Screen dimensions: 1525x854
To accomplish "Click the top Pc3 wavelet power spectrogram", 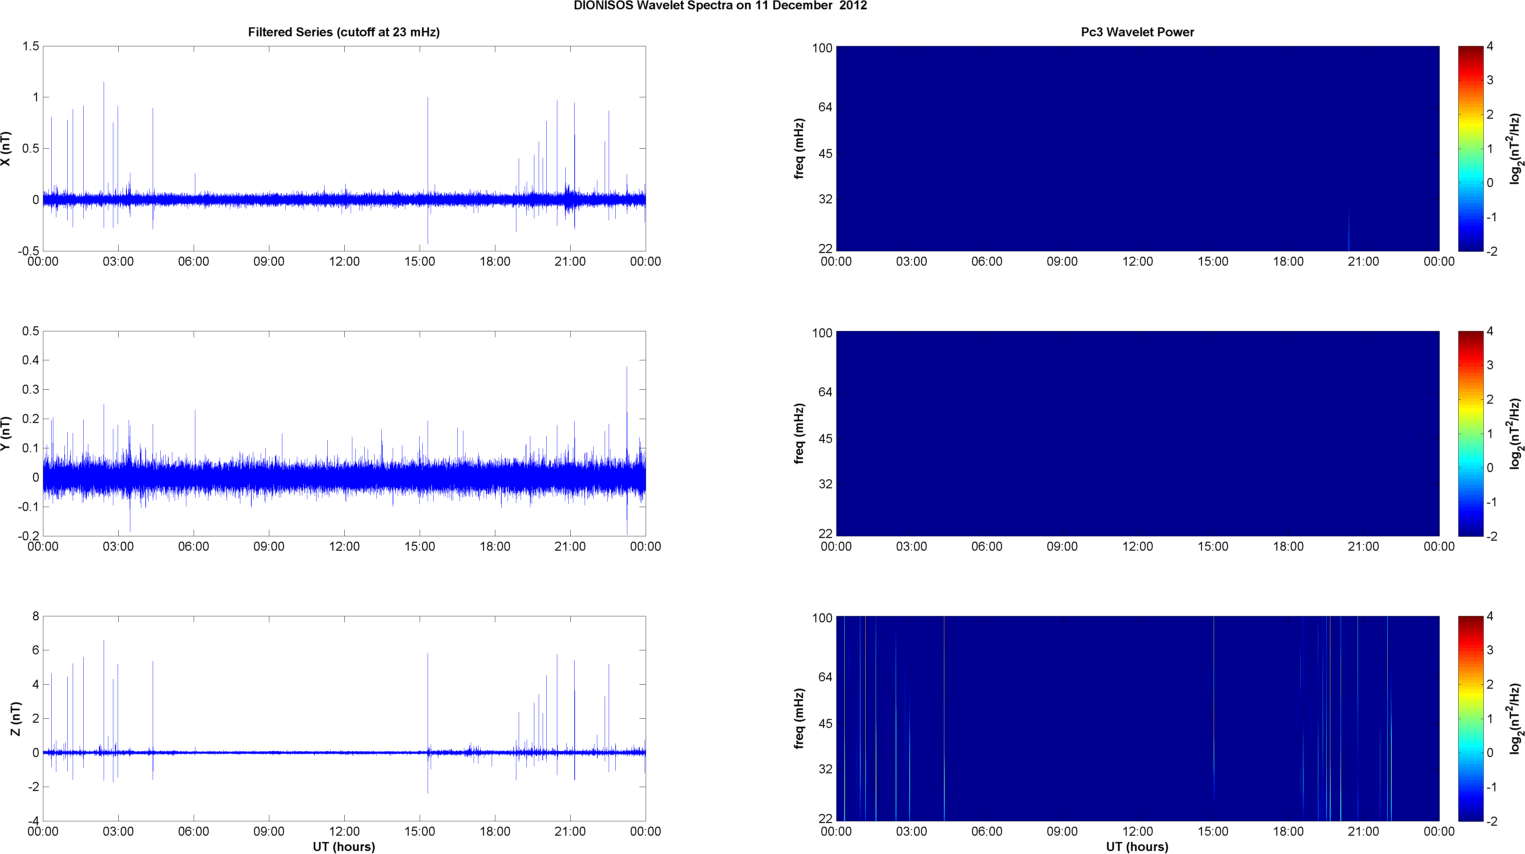I will click(1137, 148).
